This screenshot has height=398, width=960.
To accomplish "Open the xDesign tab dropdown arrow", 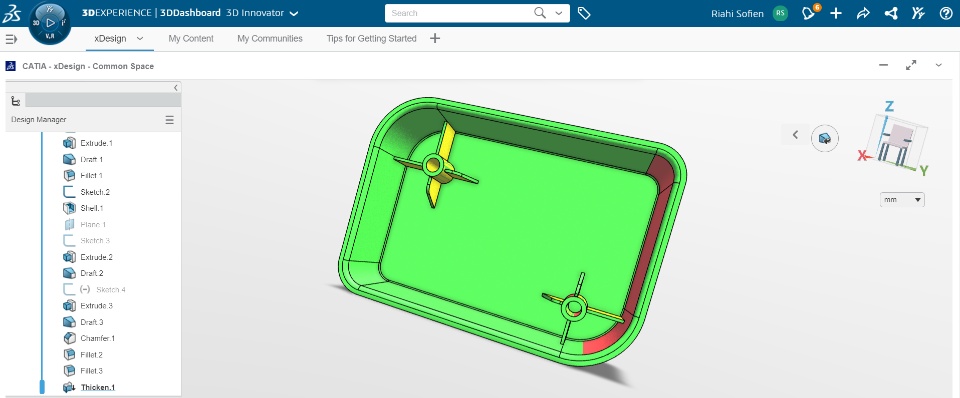I will 140,39.
